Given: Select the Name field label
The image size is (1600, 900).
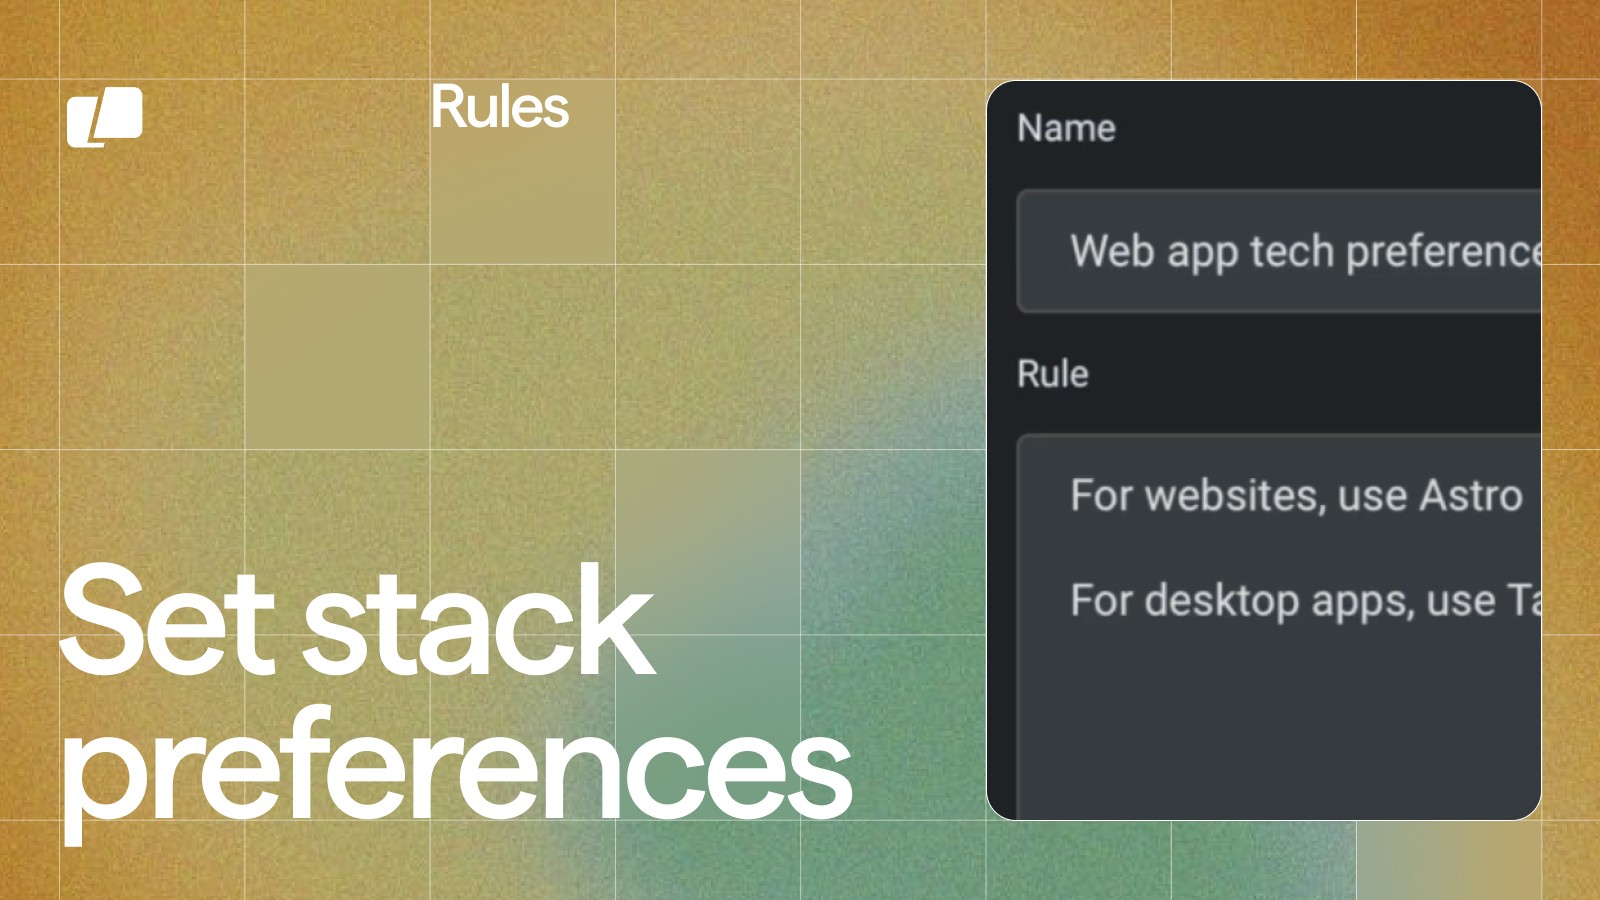Looking at the screenshot, I should pos(1066,128).
